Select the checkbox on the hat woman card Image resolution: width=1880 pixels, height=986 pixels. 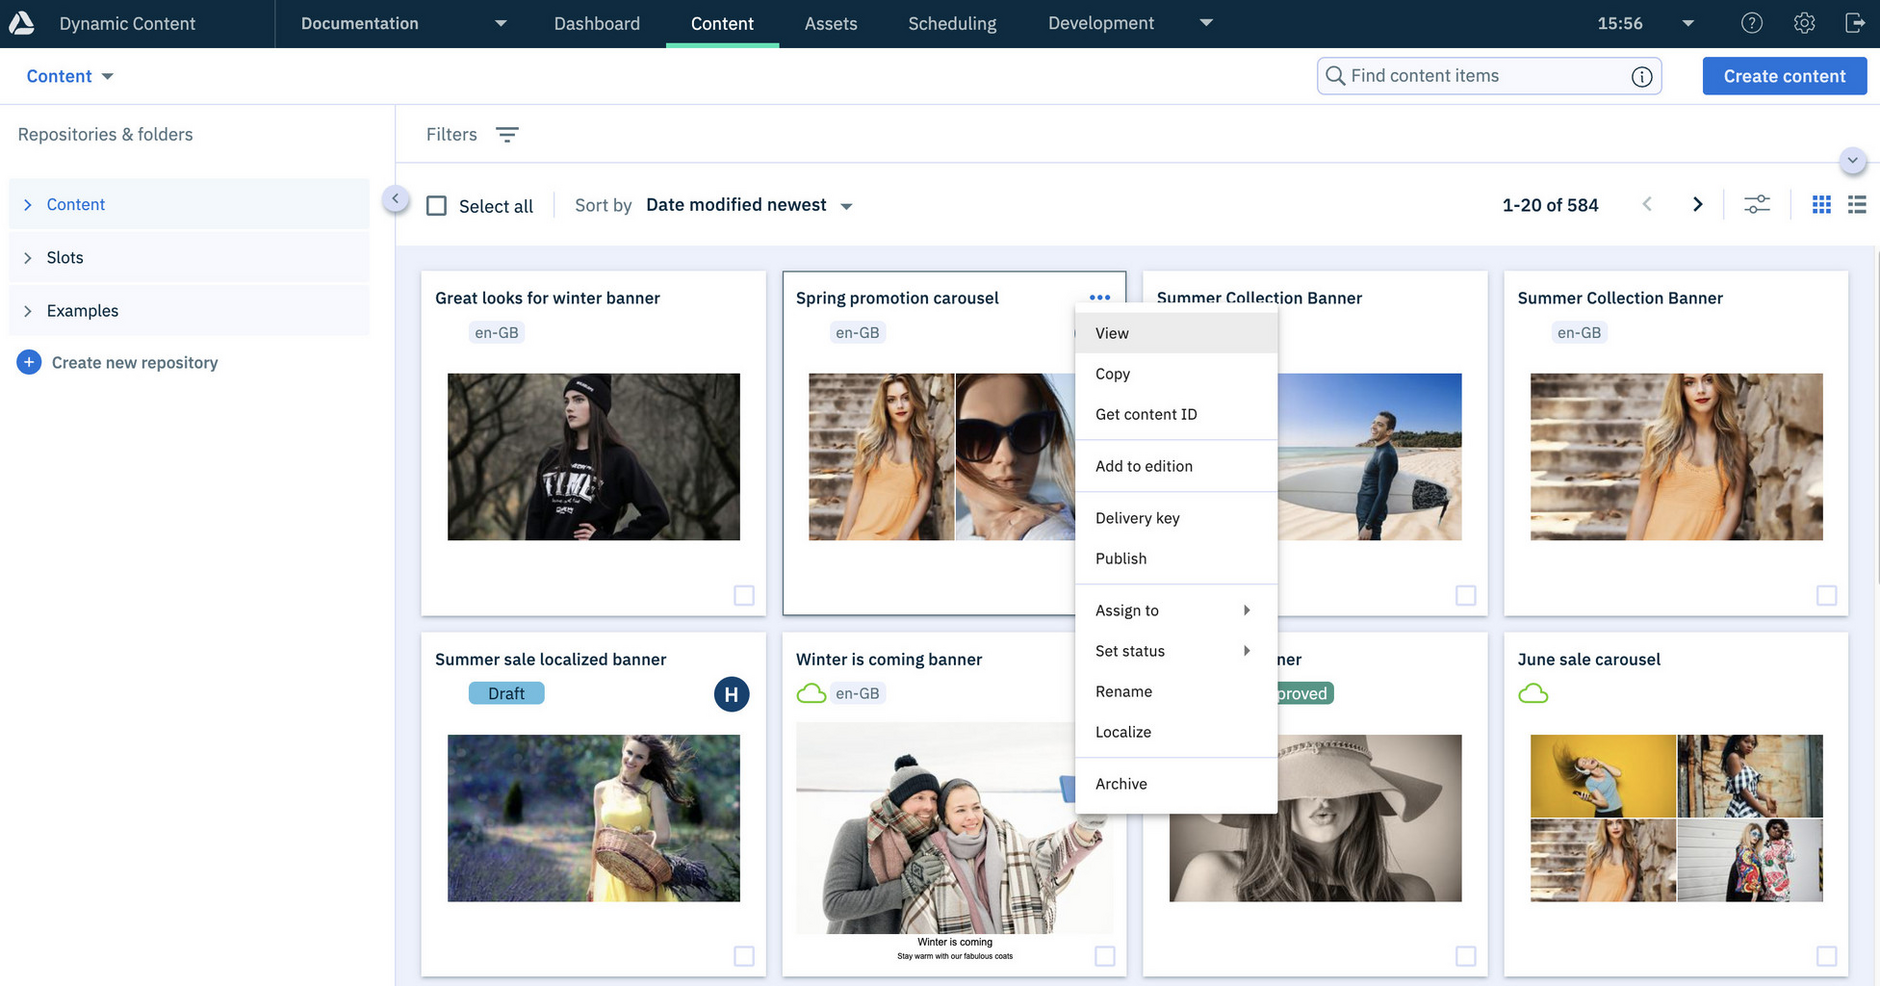point(1466,956)
